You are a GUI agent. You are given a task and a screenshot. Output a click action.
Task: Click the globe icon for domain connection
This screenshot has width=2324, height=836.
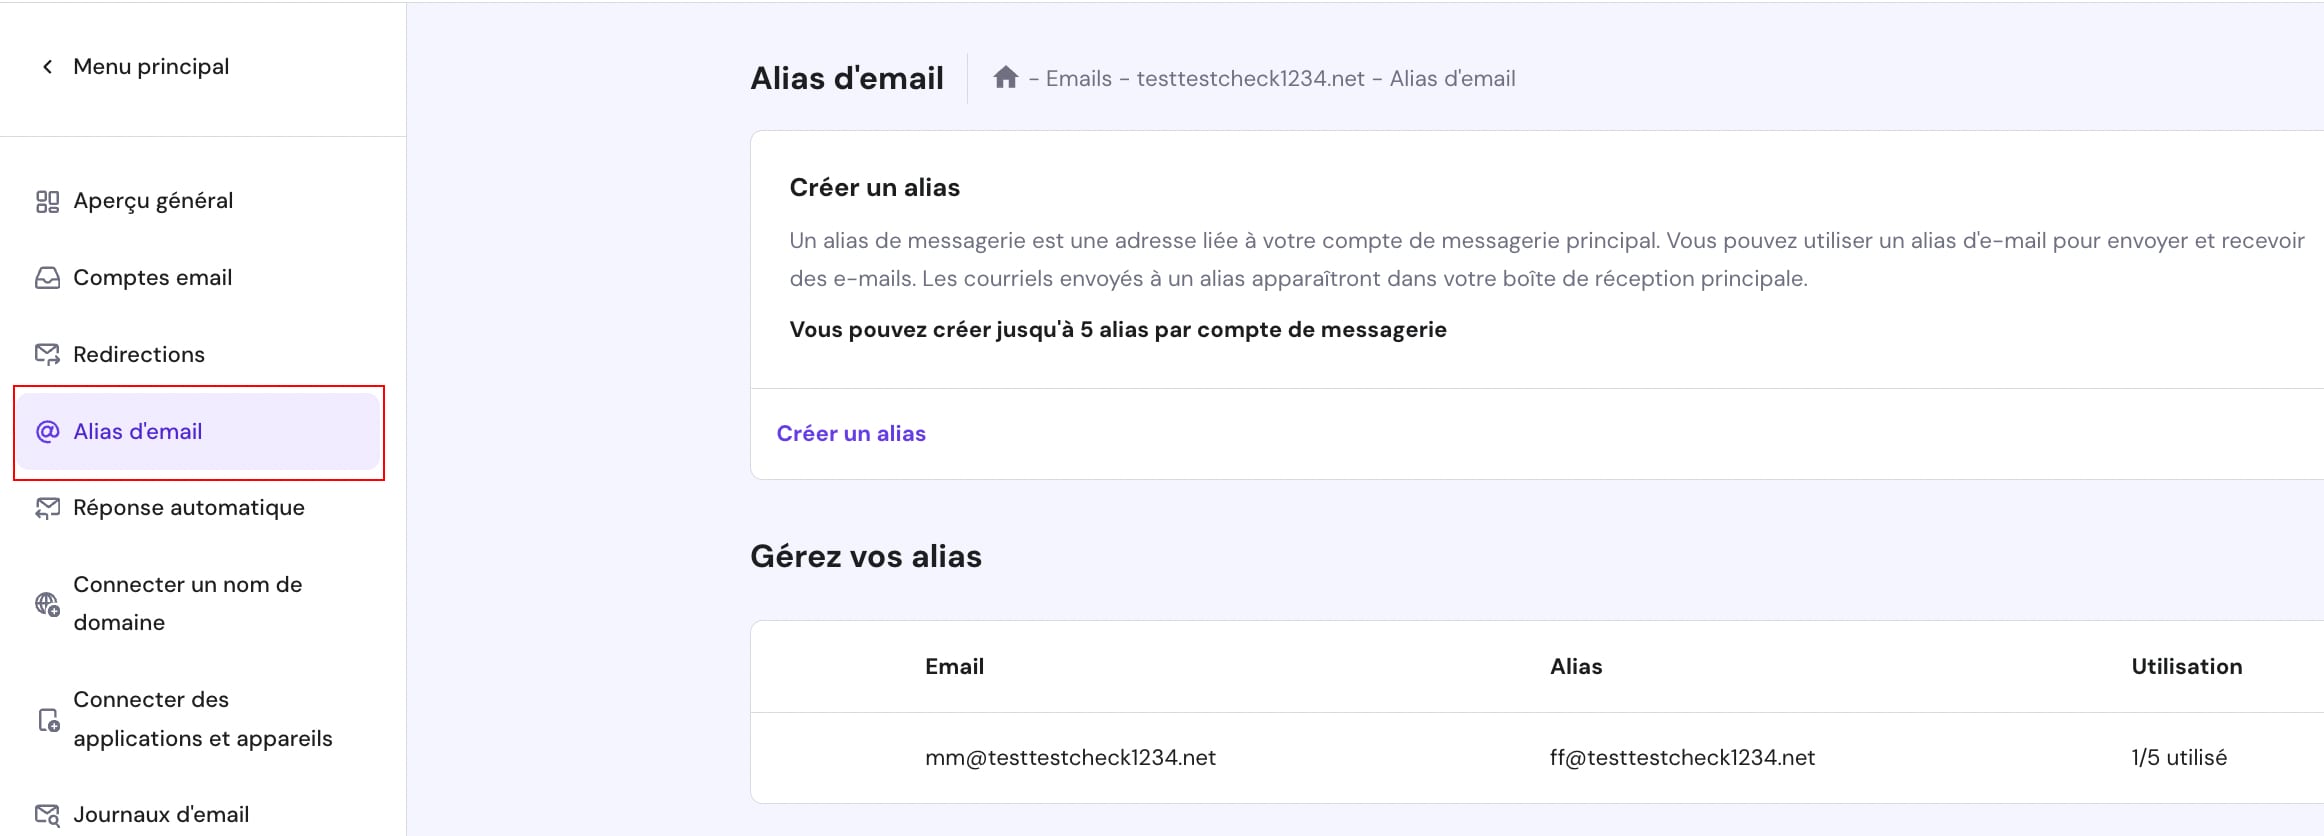coord(47,604)
